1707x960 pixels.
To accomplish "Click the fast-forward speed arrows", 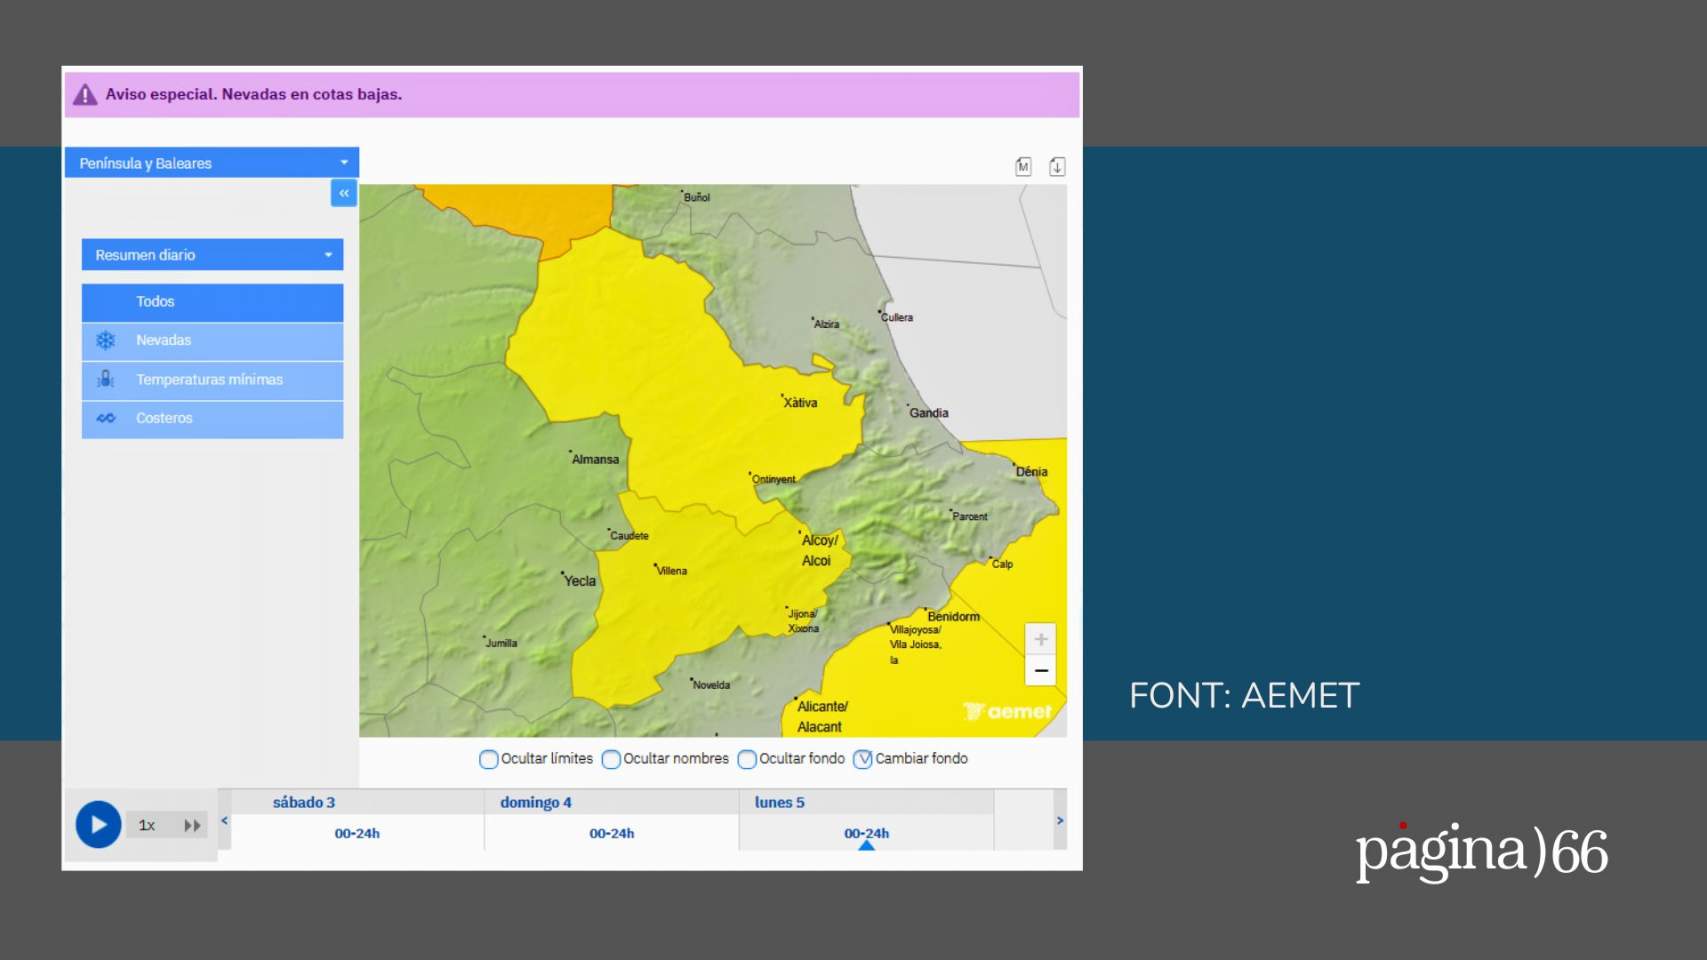I will point(192,826).
